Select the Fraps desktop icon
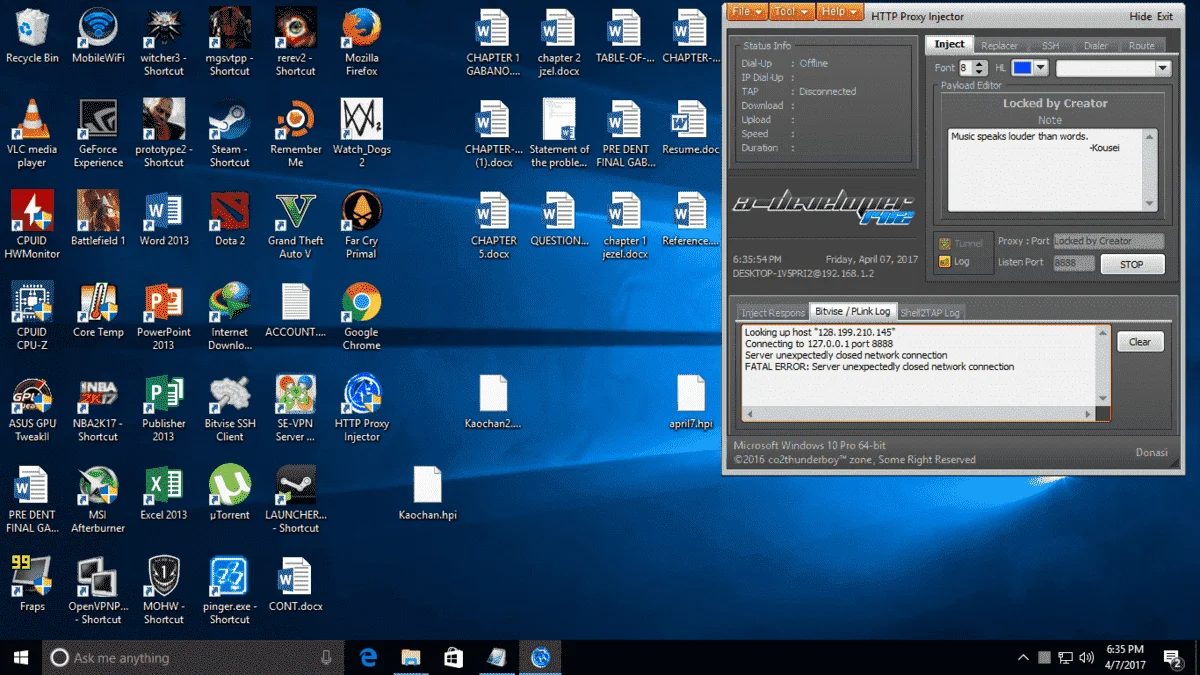Screen dimensions: 1200x675 point(32,584)
